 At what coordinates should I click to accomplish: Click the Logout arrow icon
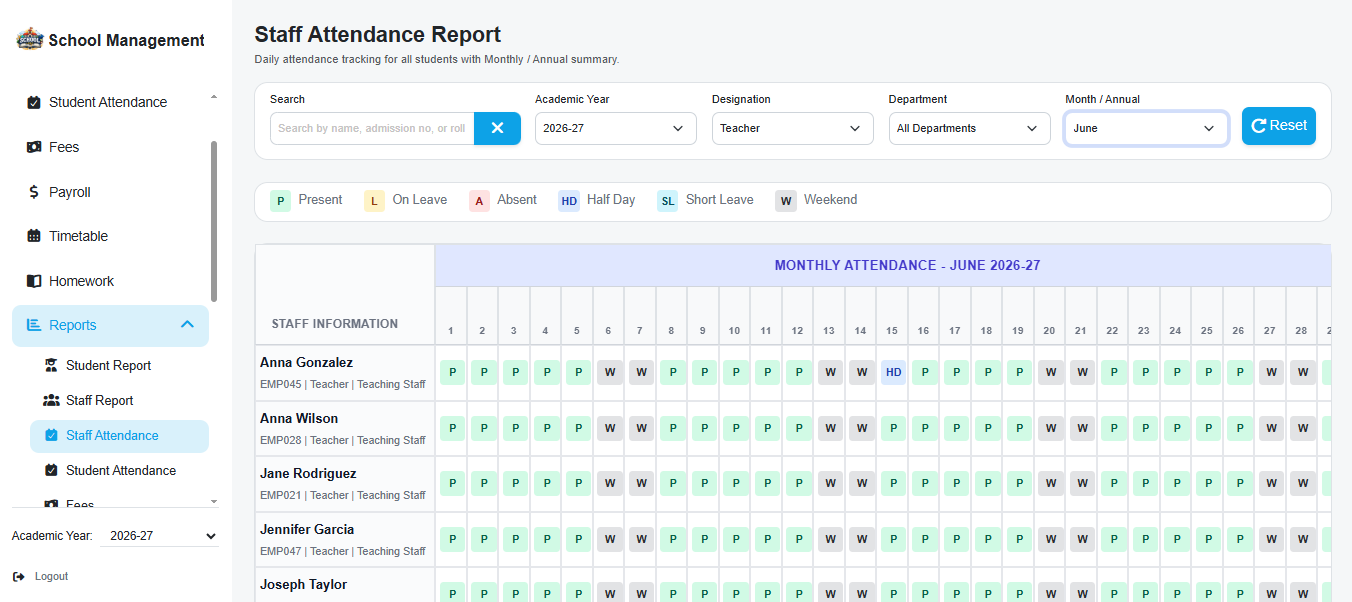coord(18,576)
